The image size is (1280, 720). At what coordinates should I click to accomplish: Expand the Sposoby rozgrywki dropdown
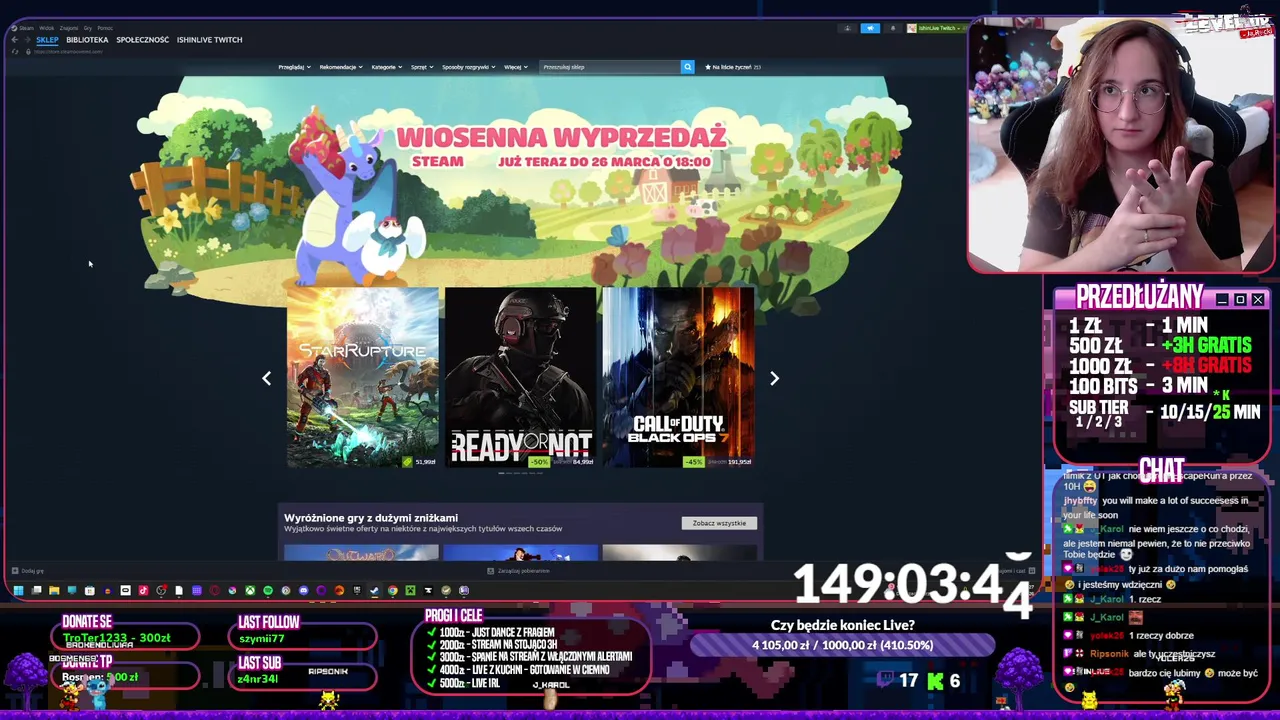469,67
